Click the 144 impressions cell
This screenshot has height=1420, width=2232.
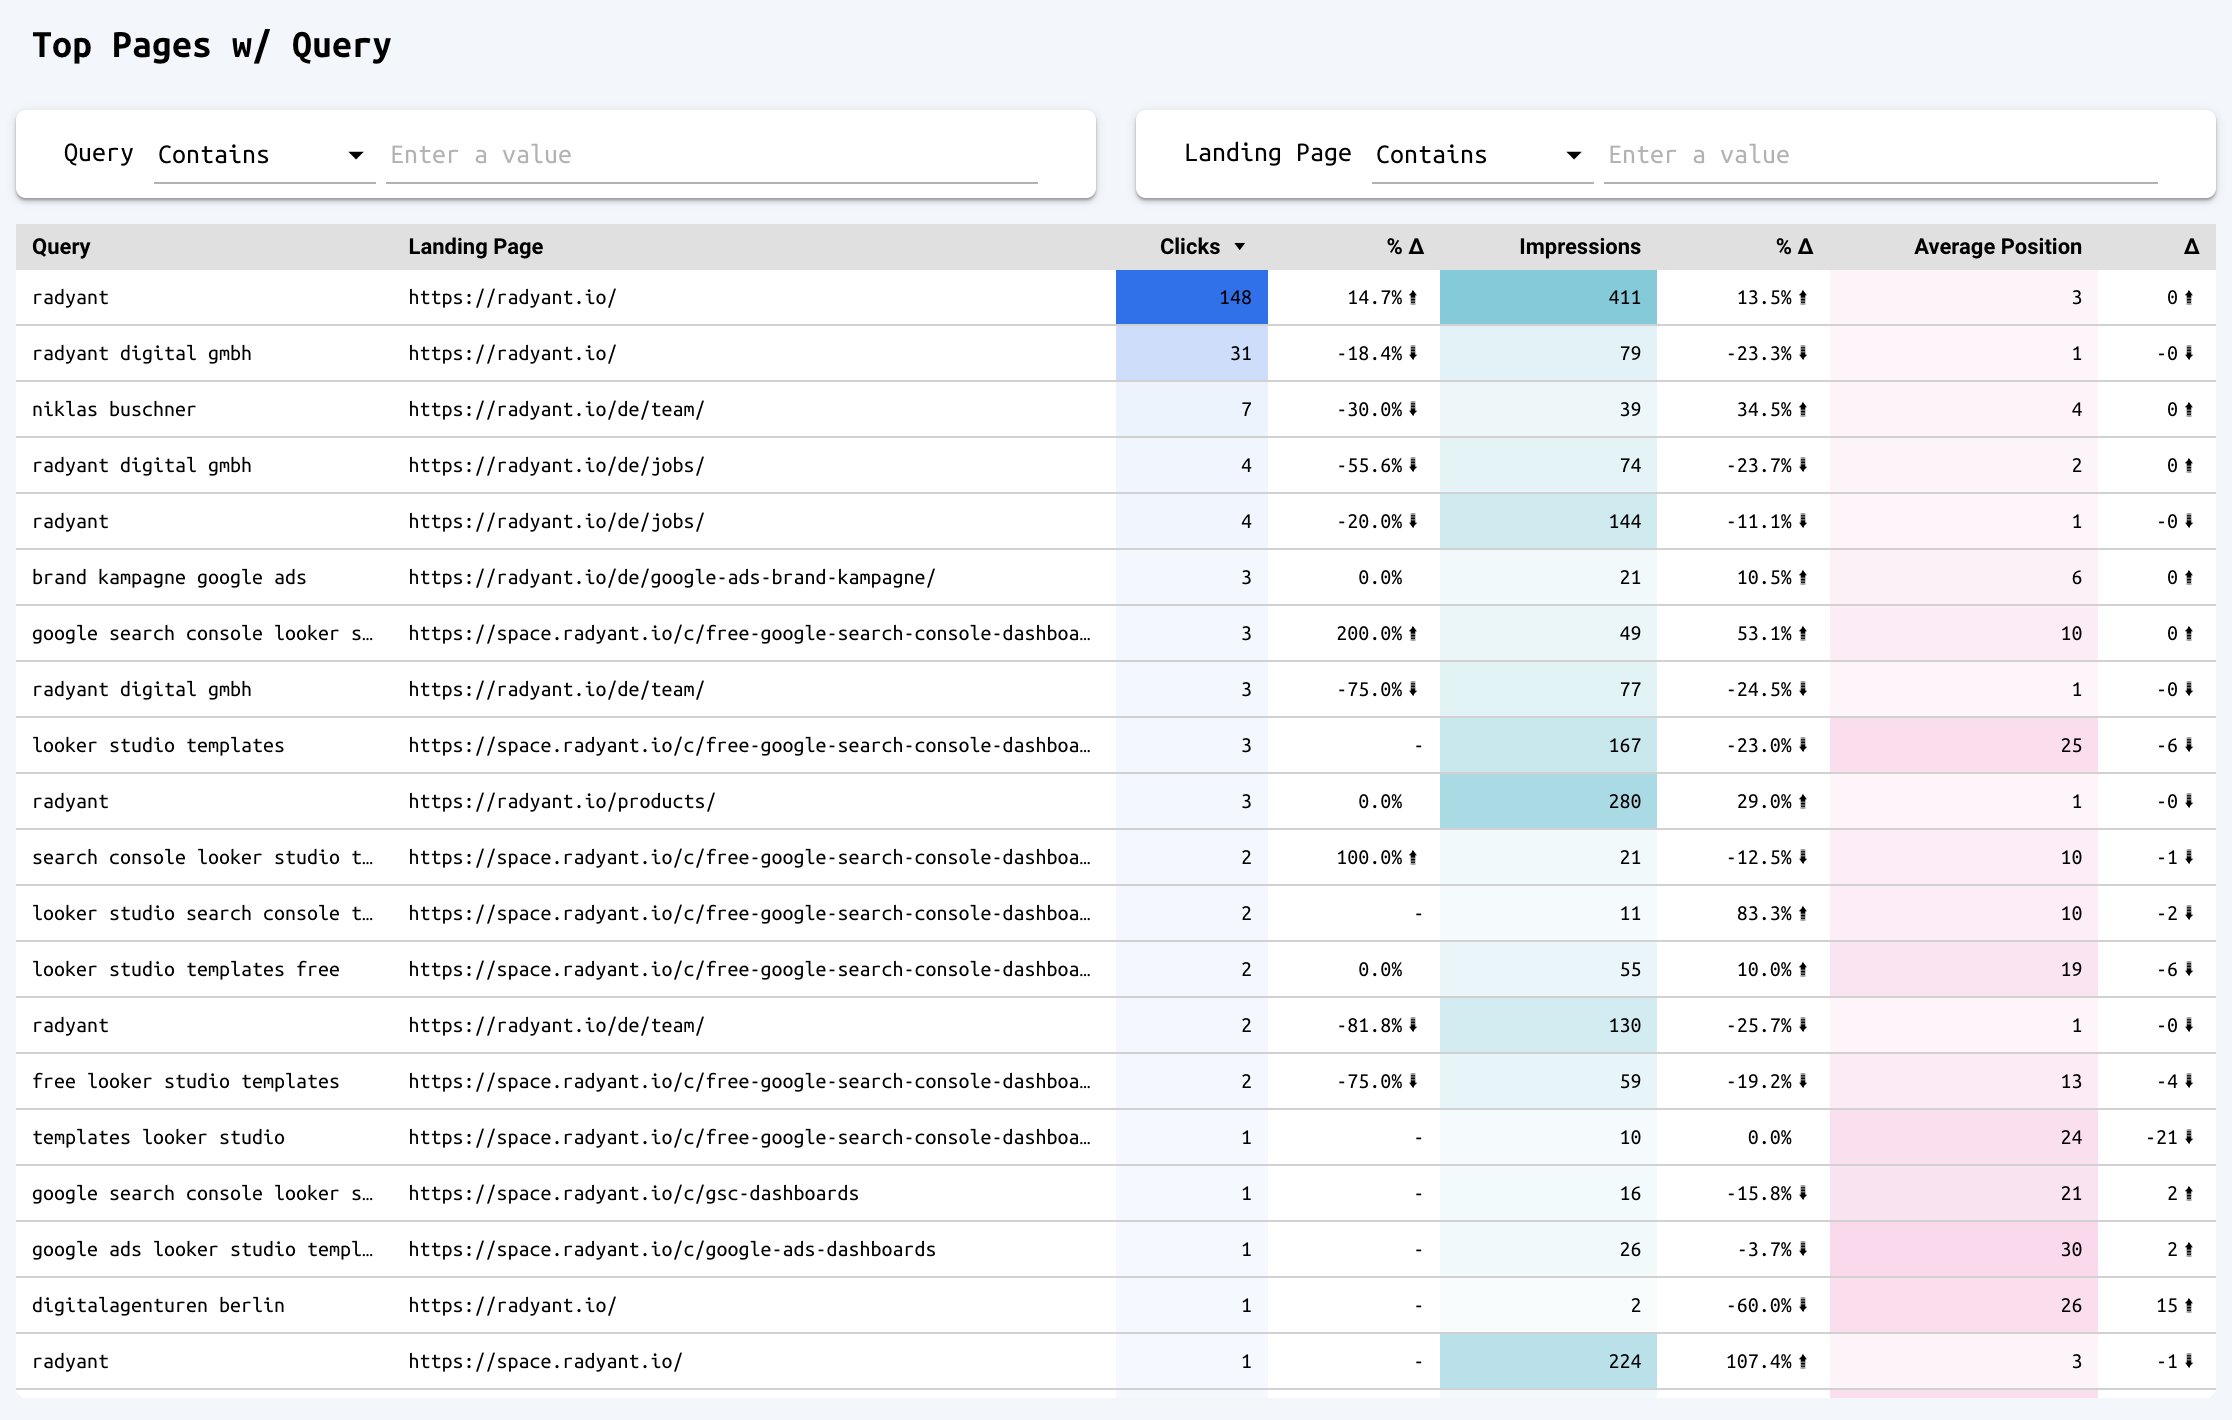pyautogui.click(x=1548, y=521)
